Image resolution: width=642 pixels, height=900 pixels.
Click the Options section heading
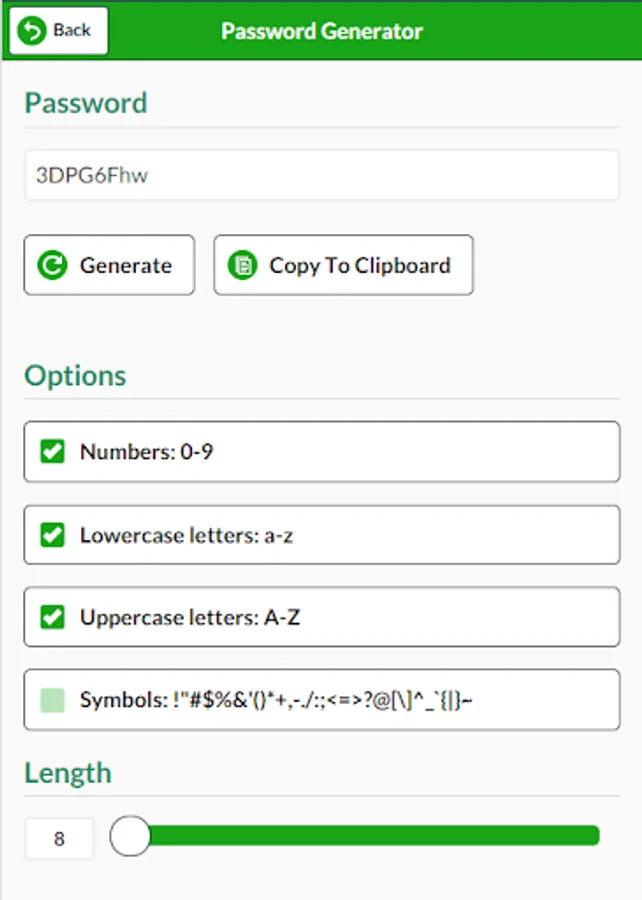pyautogui.click(x=75, y=376)
